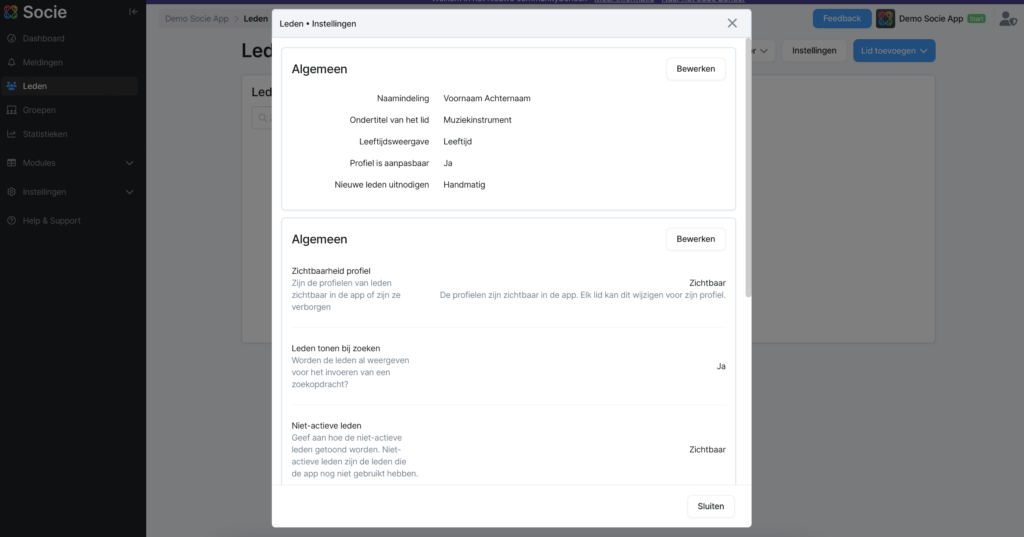Image resolution: width=1024 pixels, height=537 pixels.
Task: Click the dialog vertical scrollbar
Action: tap(748, 167)
